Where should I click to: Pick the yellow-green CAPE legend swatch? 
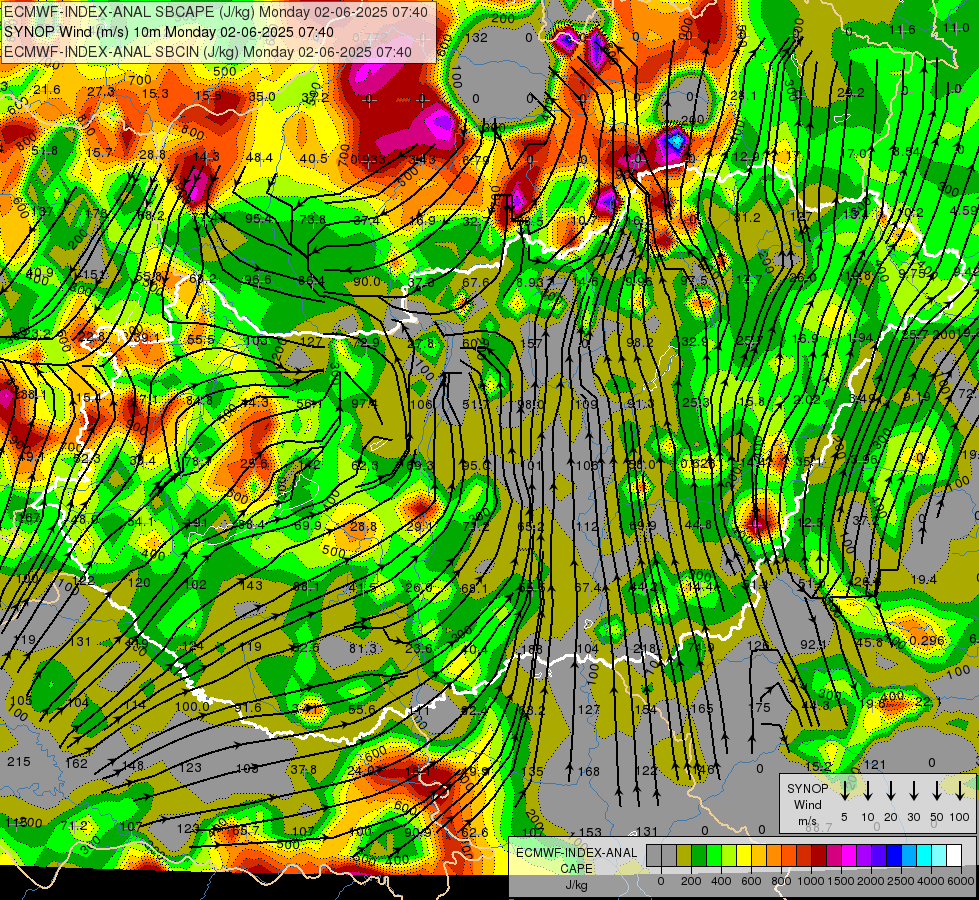(729, 856)
